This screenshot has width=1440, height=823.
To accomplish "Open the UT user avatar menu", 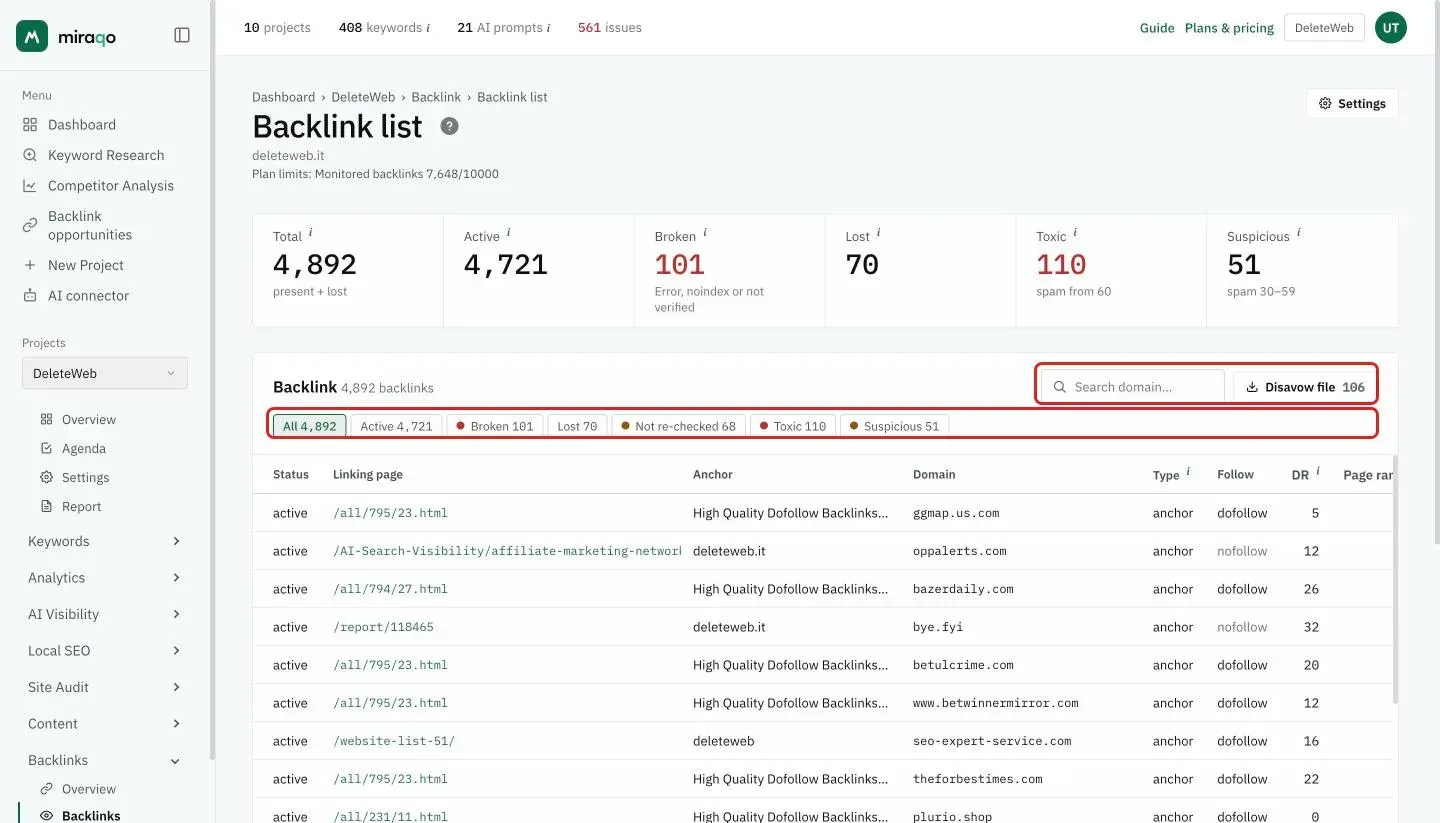I will (1391, 28).
